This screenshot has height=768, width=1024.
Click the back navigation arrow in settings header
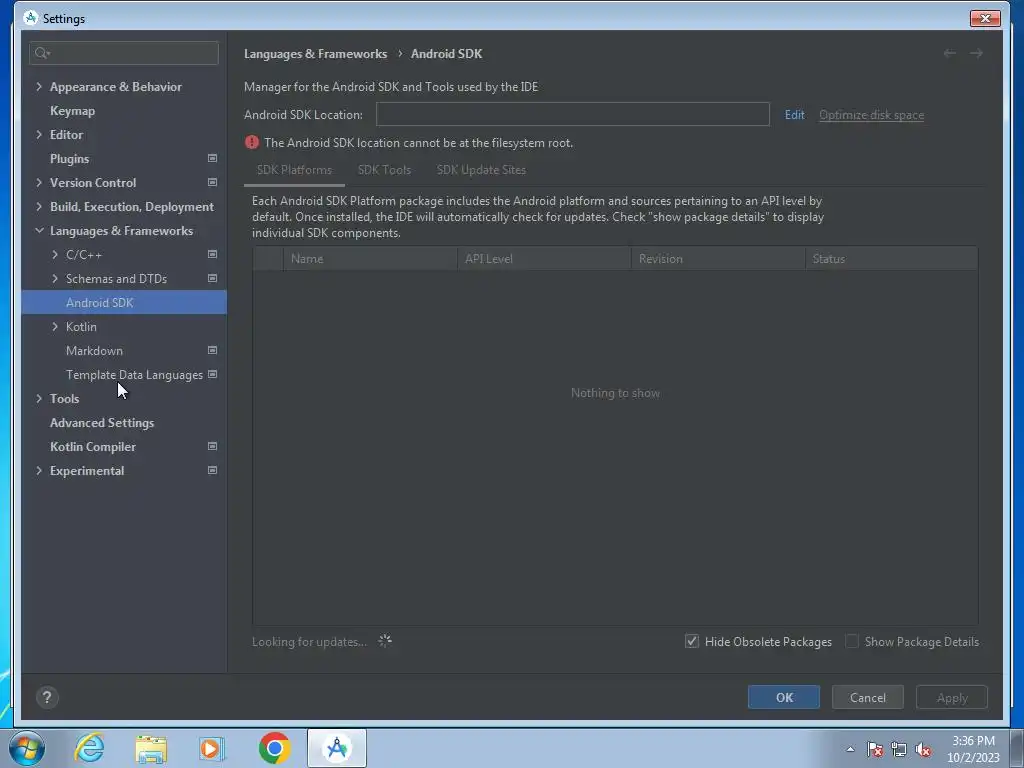coord(950,54)
